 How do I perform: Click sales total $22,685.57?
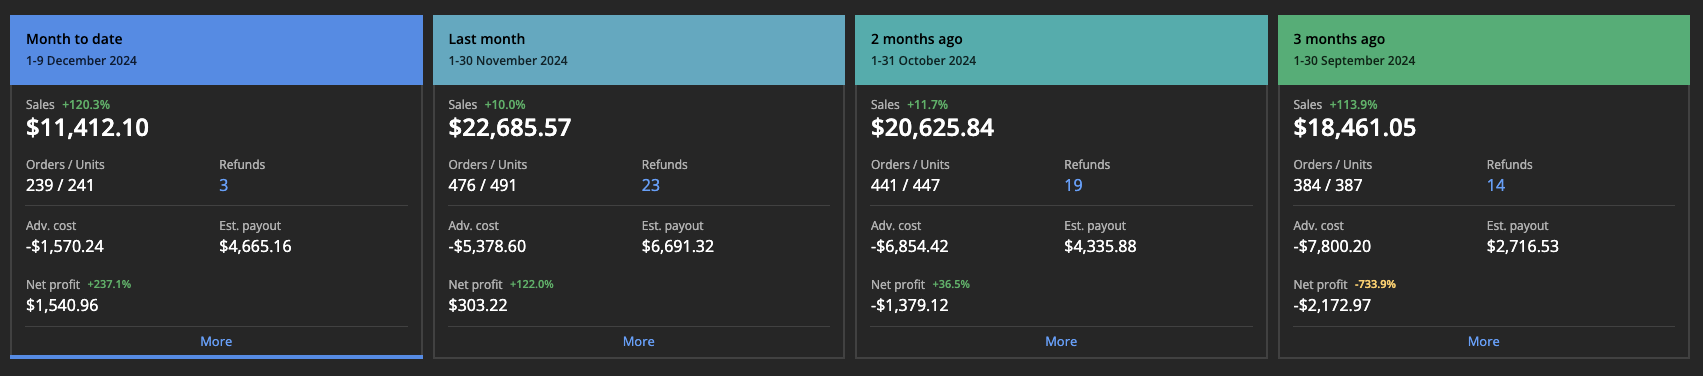click(x=510, y=128)
